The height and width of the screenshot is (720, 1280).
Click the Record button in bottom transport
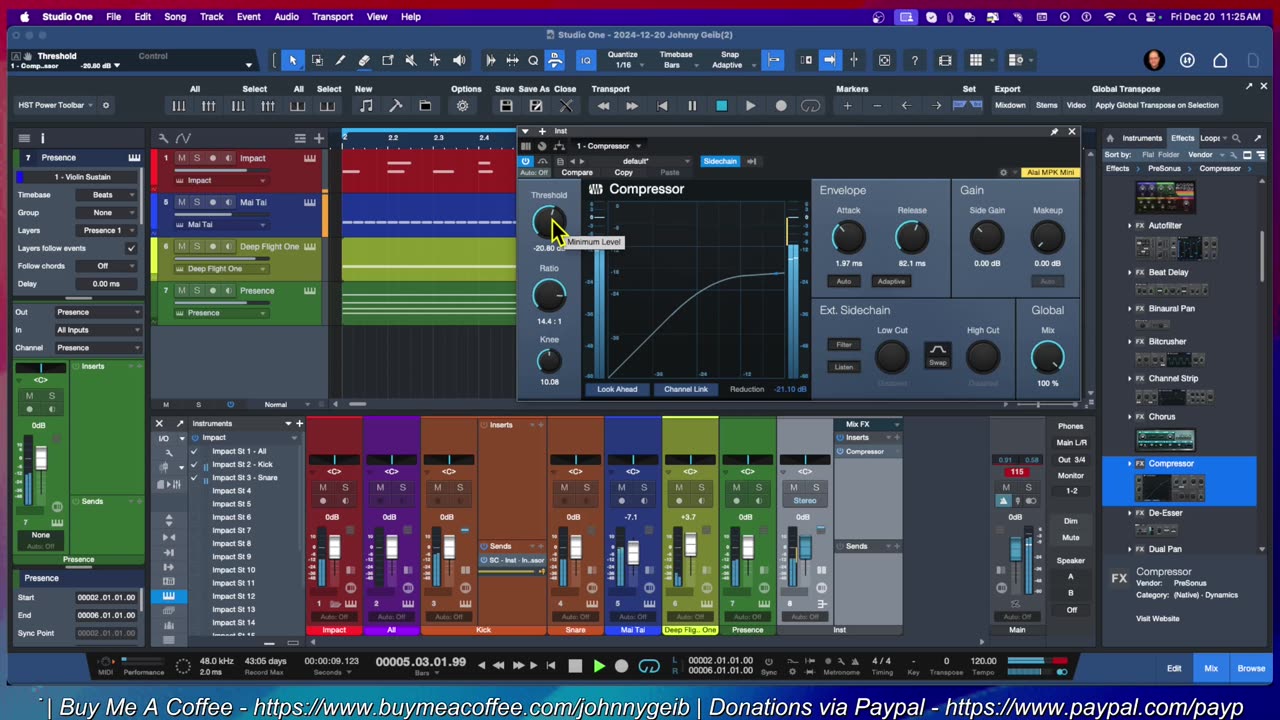point(622,666)
